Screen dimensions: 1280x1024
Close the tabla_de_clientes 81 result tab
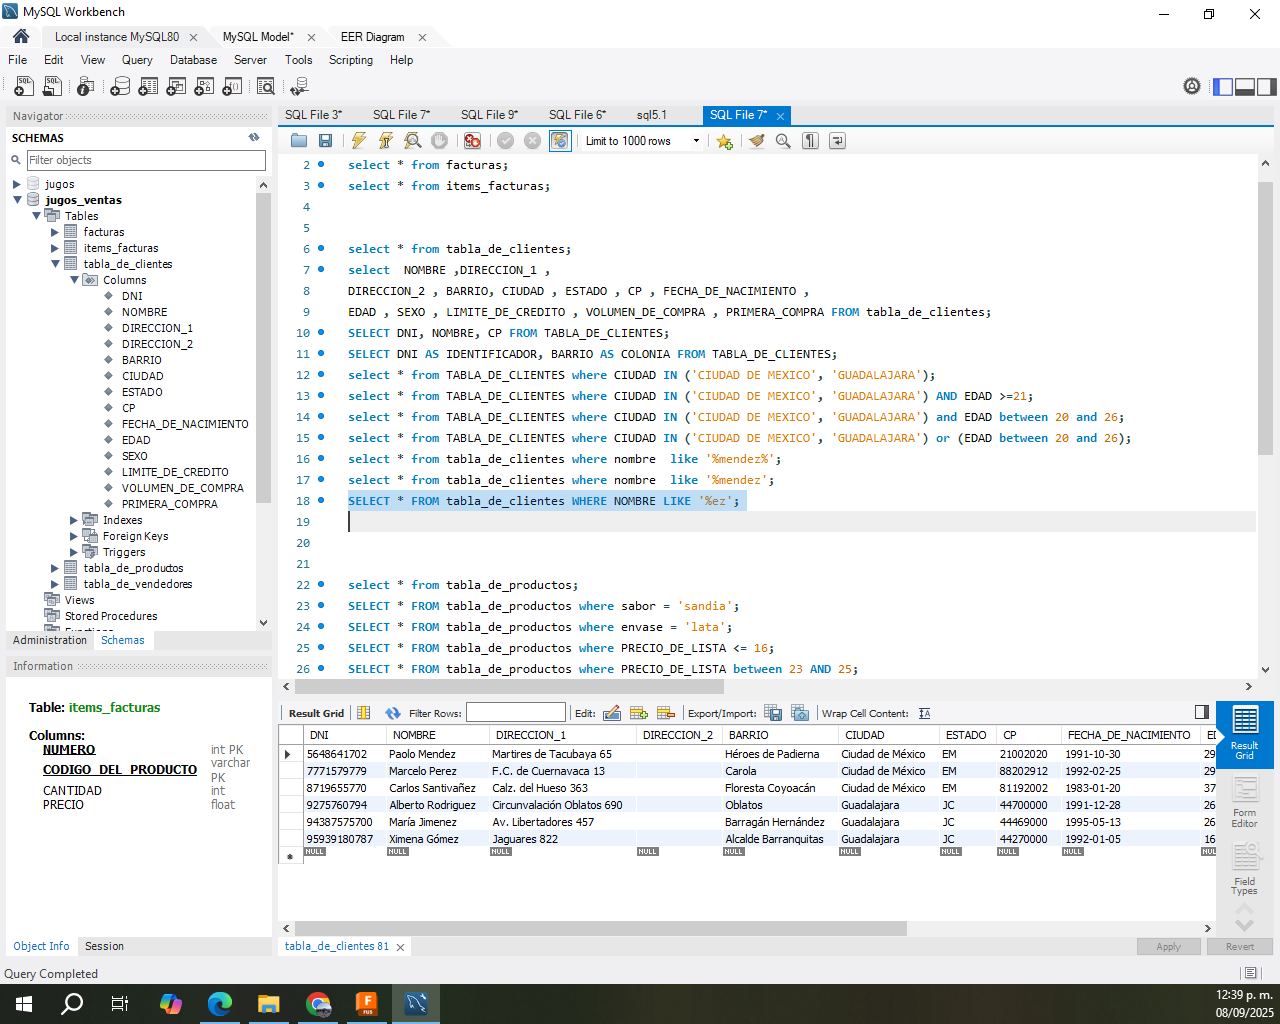(401, 947)
